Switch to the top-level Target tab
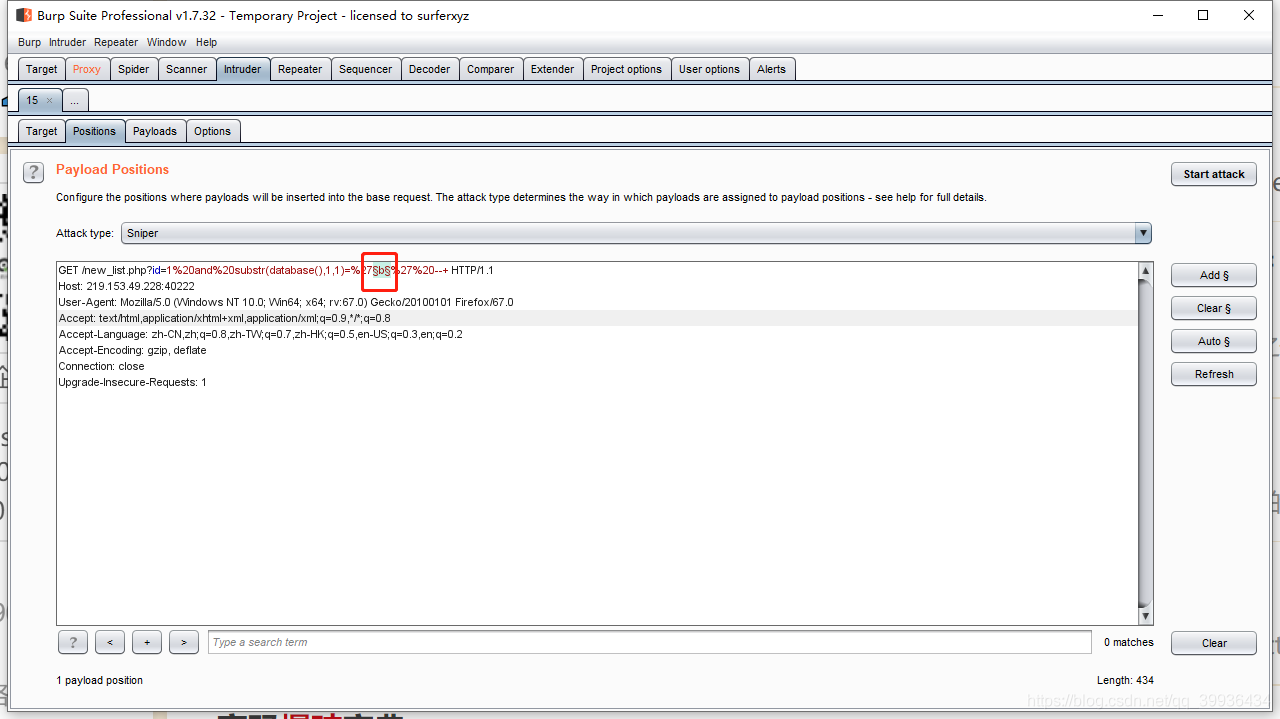 [42, 69]
